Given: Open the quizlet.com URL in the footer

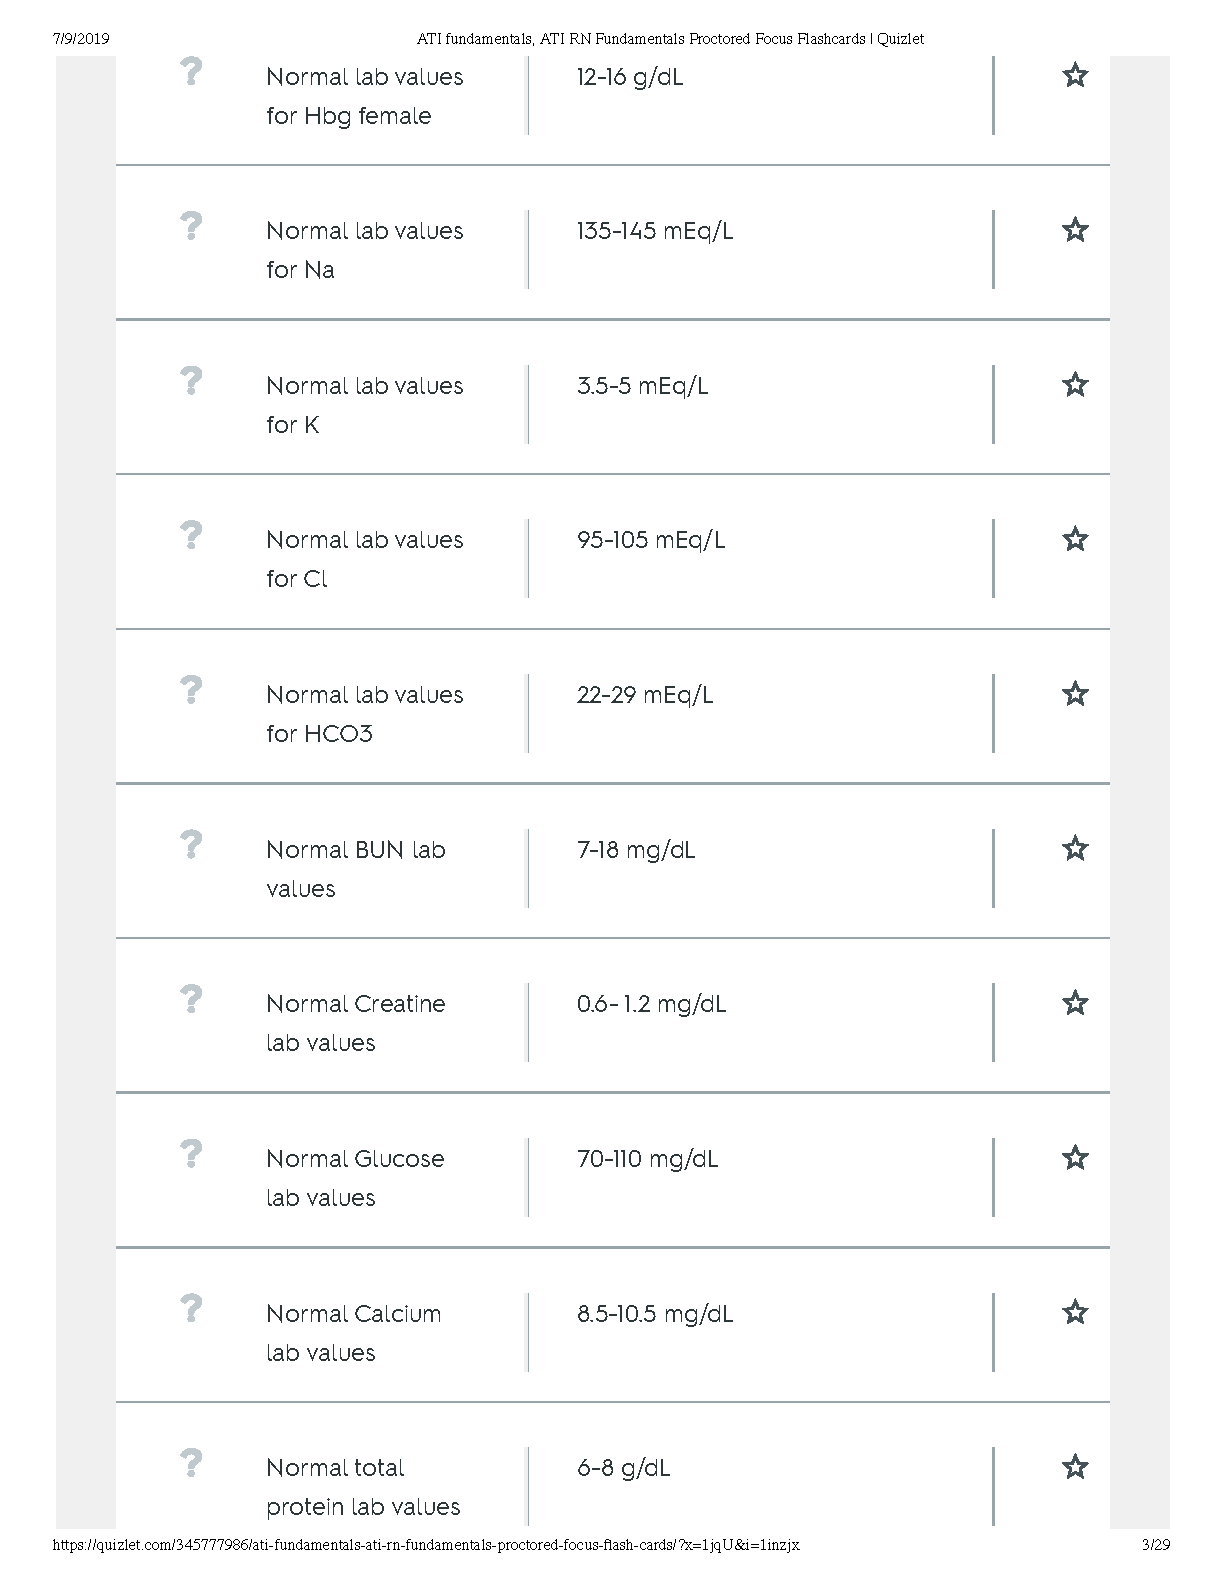Looking at the screenshot, I should [426, 1545].
